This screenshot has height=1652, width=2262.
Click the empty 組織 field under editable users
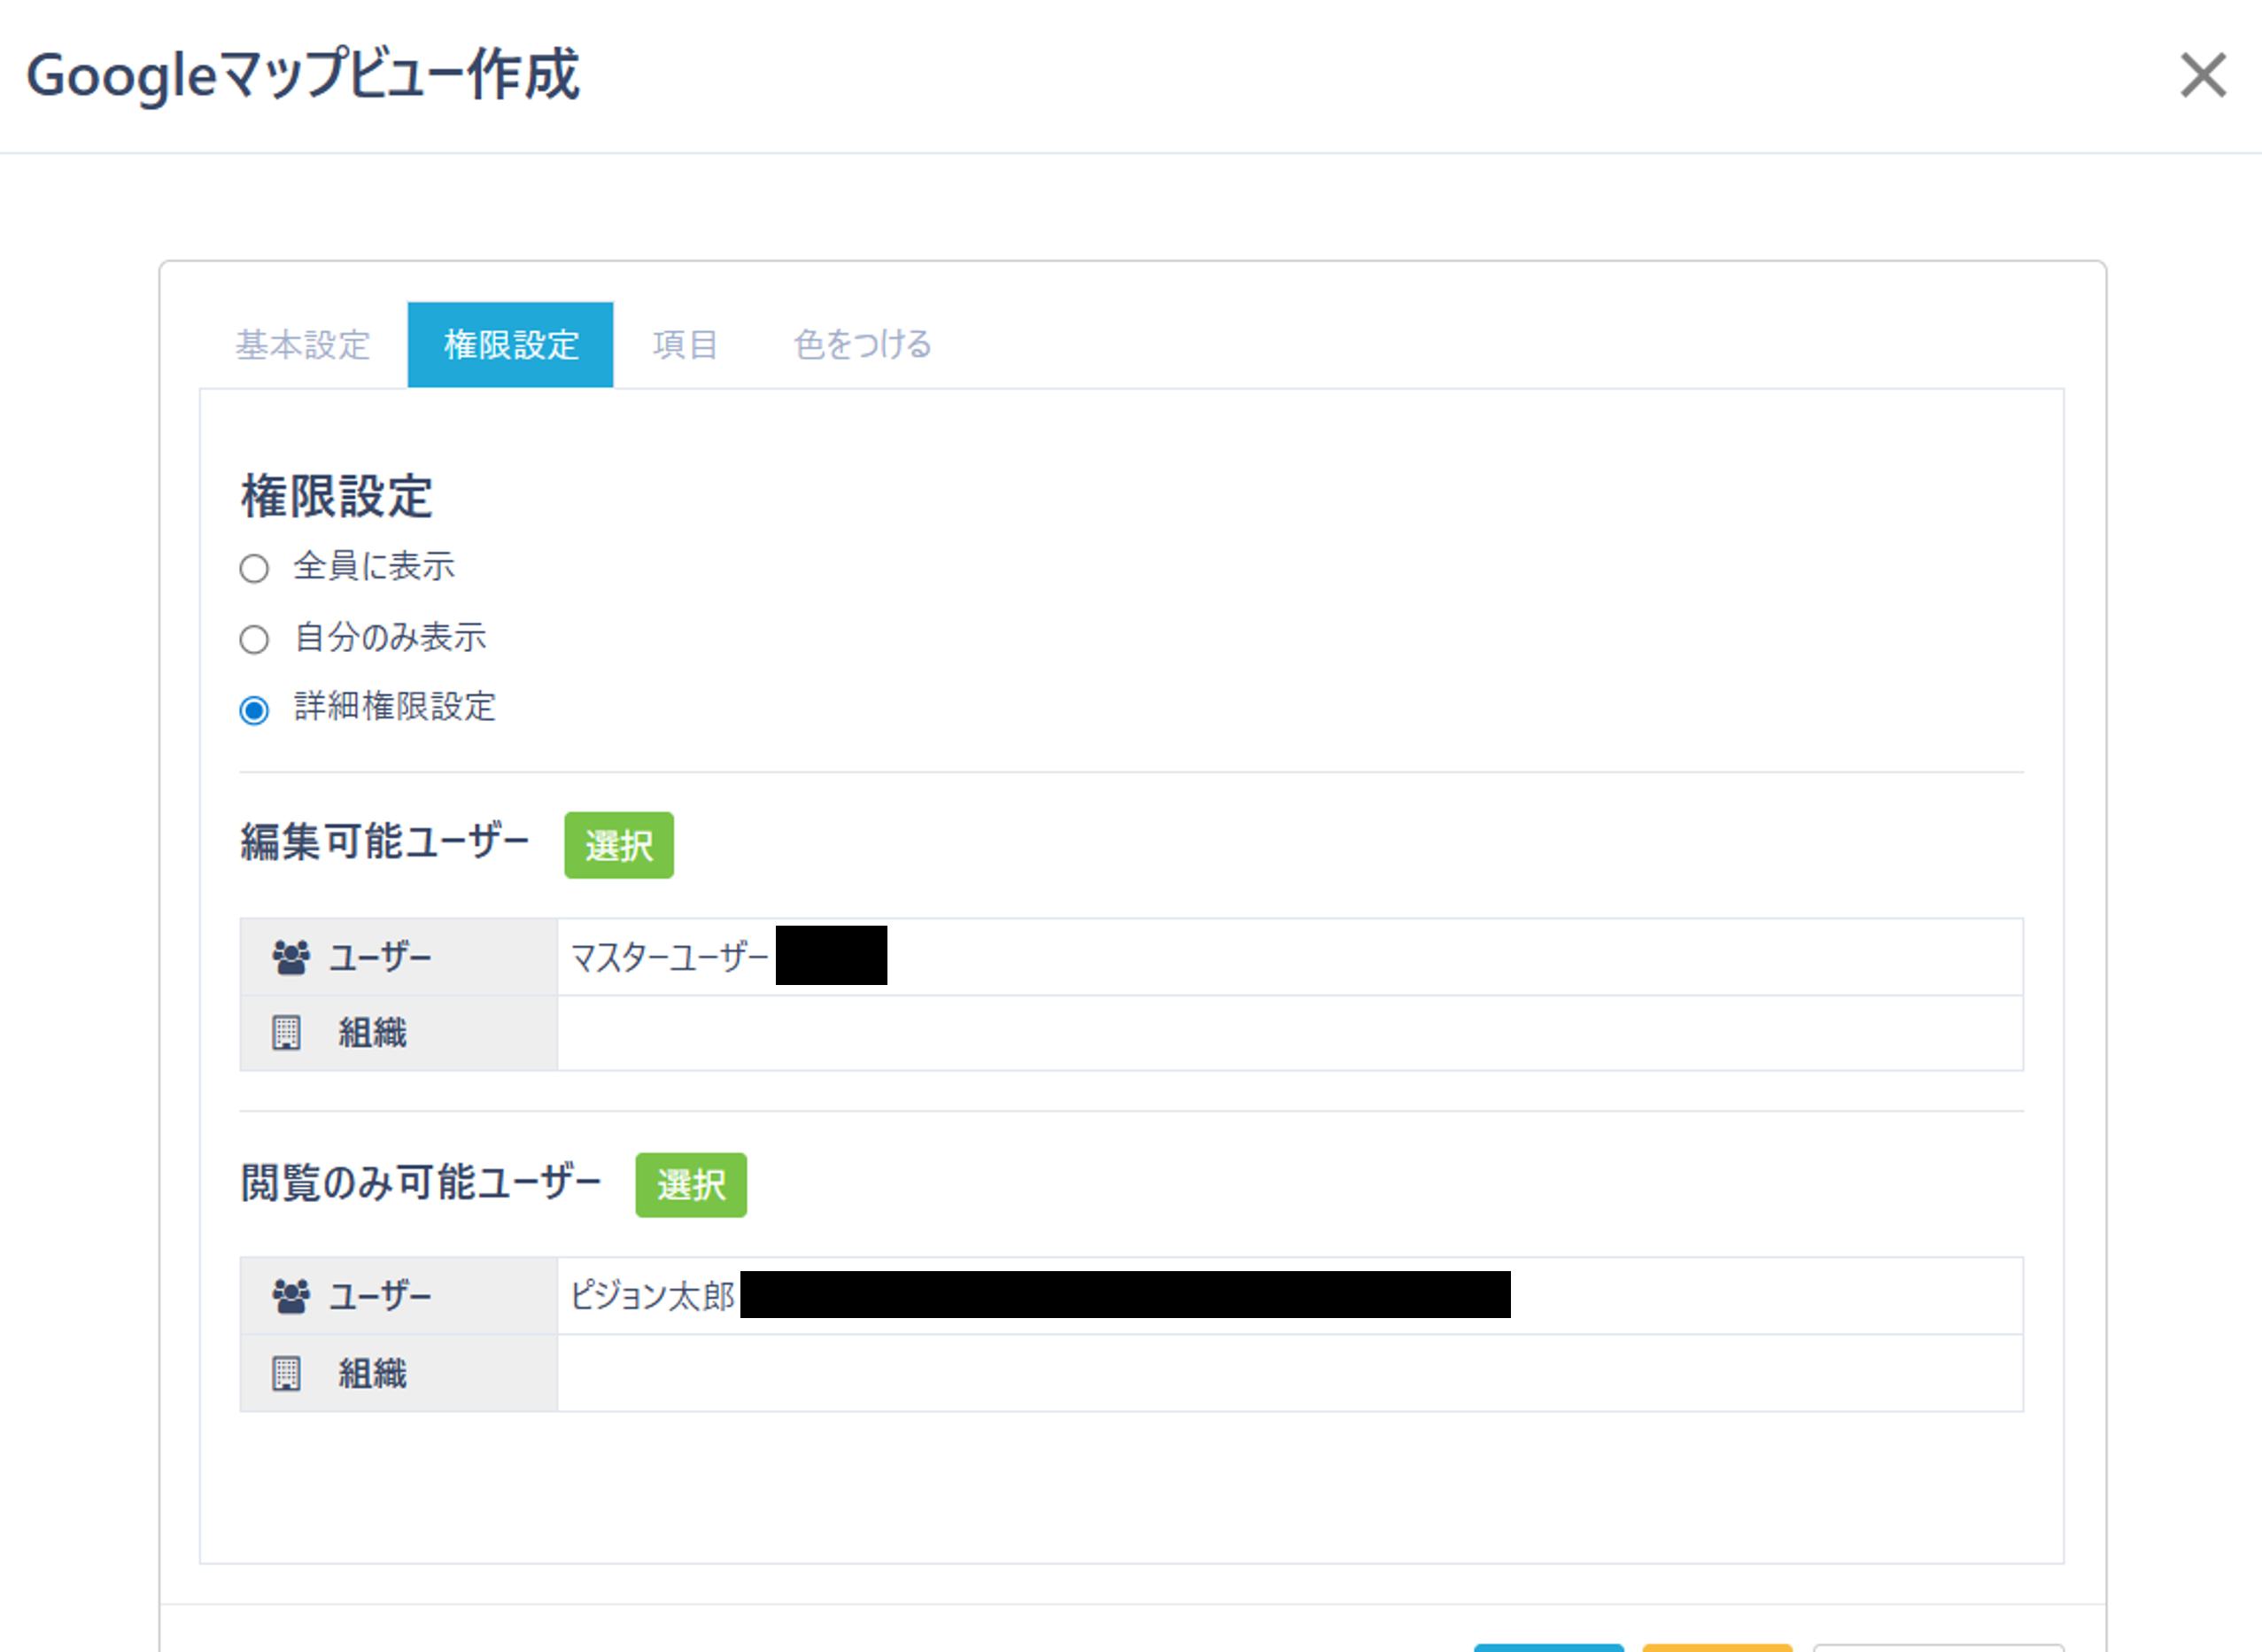point(1290,1031)
